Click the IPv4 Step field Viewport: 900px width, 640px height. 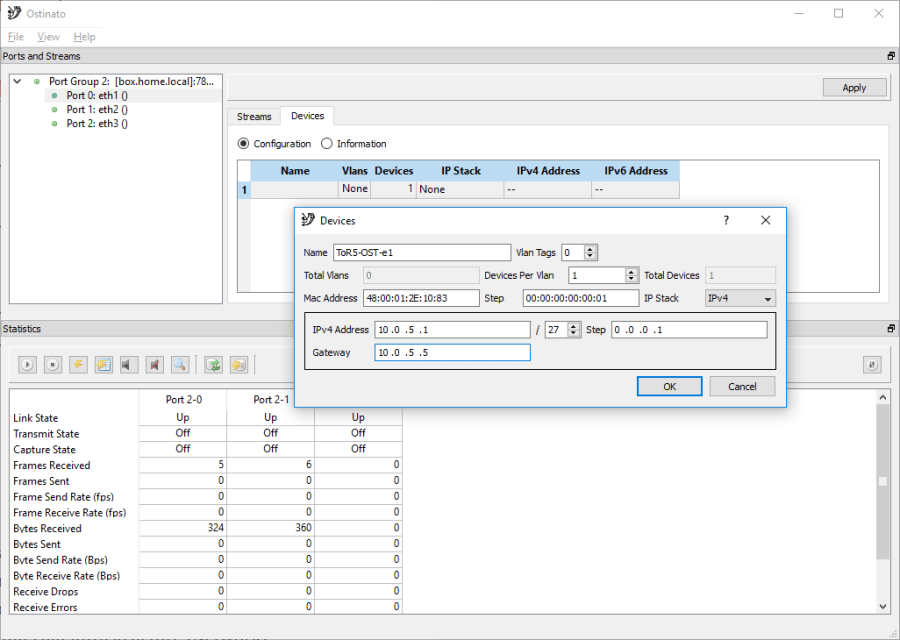pyautogui.click(x=689, y=329)
